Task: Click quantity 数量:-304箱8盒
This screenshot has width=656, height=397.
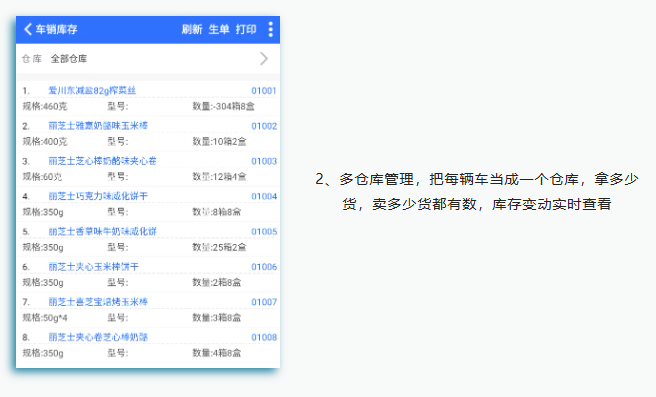Action: pyautogui.click(x=223, y=106)
